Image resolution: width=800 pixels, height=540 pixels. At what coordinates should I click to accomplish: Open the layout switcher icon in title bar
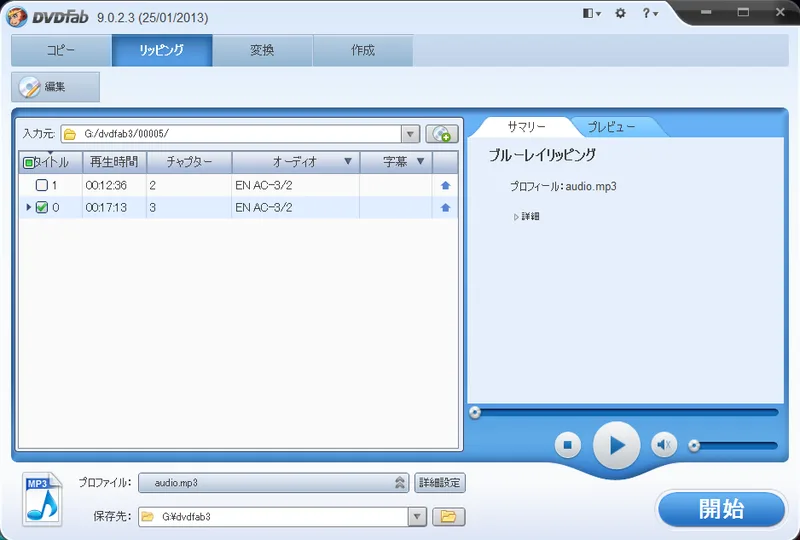591,13
